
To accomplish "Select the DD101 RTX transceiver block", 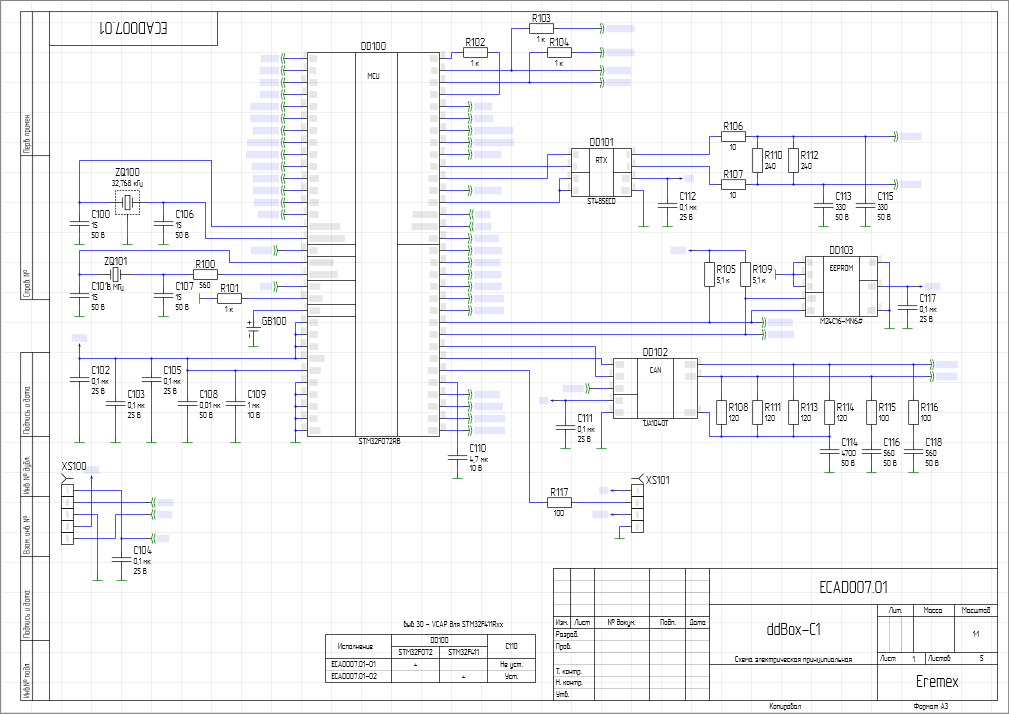I will pos(601,172).
